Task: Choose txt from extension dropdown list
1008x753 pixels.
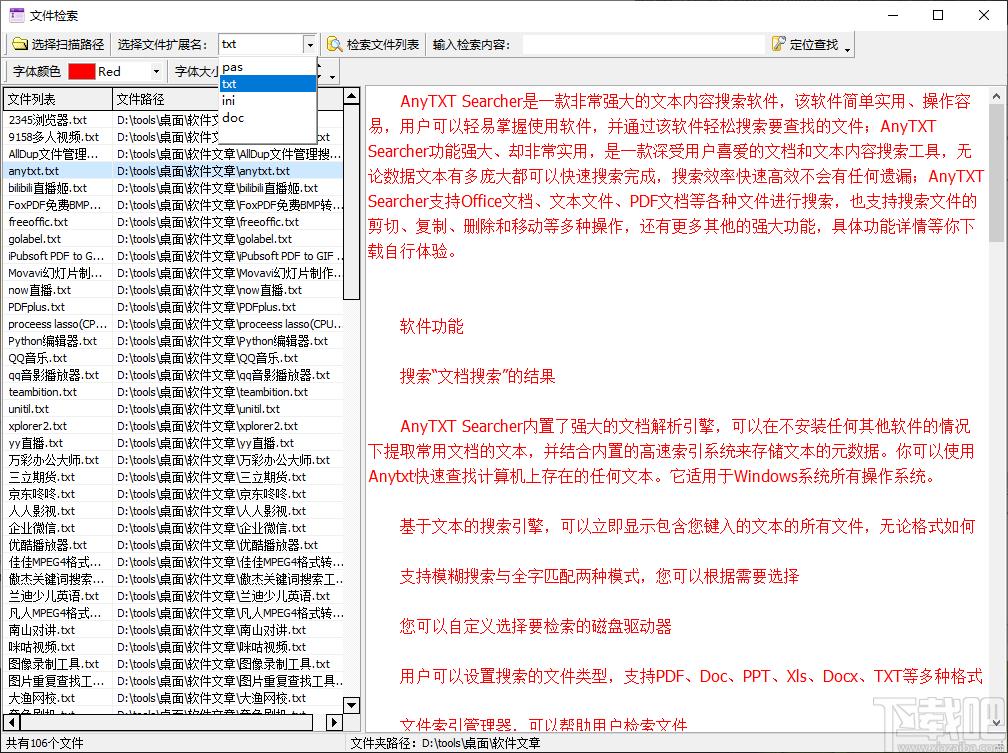Action: (267, 84)
